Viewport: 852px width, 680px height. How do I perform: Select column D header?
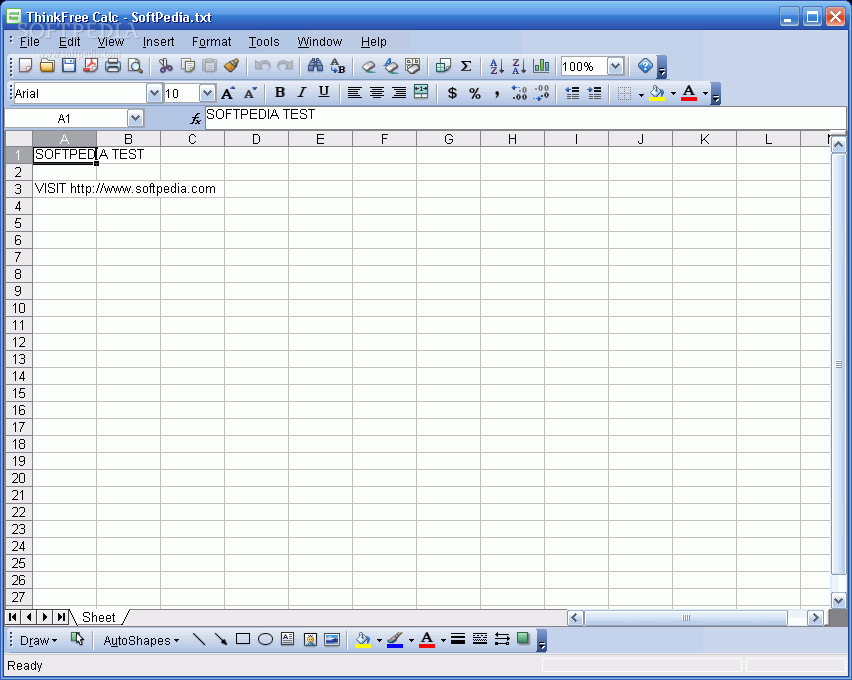(x=256, y=139)
